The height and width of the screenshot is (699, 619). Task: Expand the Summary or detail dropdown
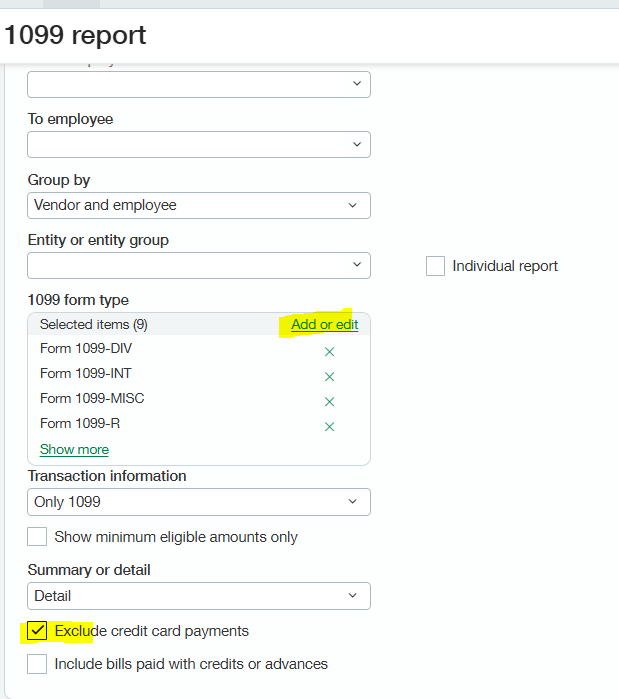coord(199,596)
